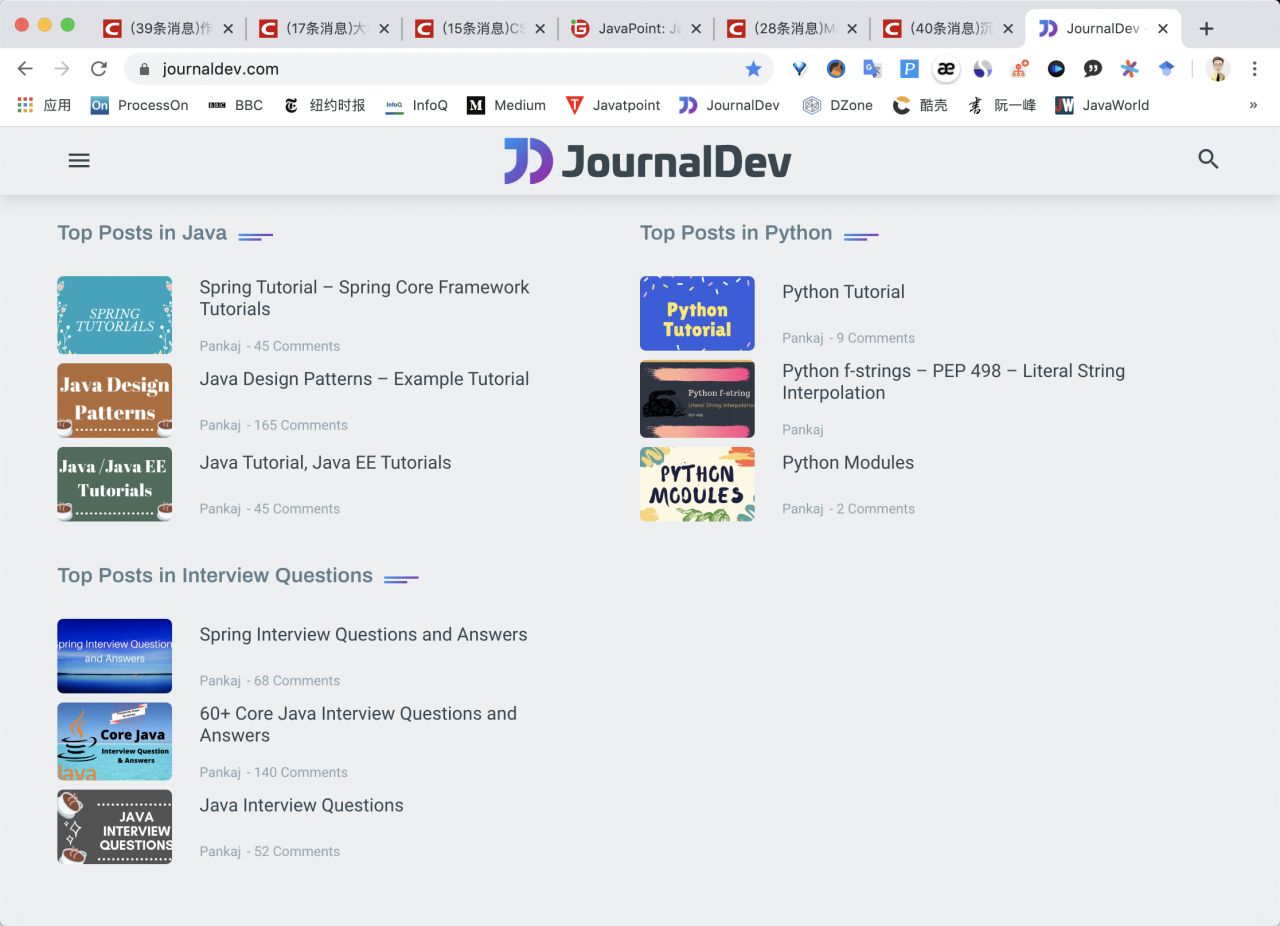Image resolution: width=1280 pixels, height=926 pixels.
Task: Close the active JournalDev tab
Action: [x=1162, y=29]
